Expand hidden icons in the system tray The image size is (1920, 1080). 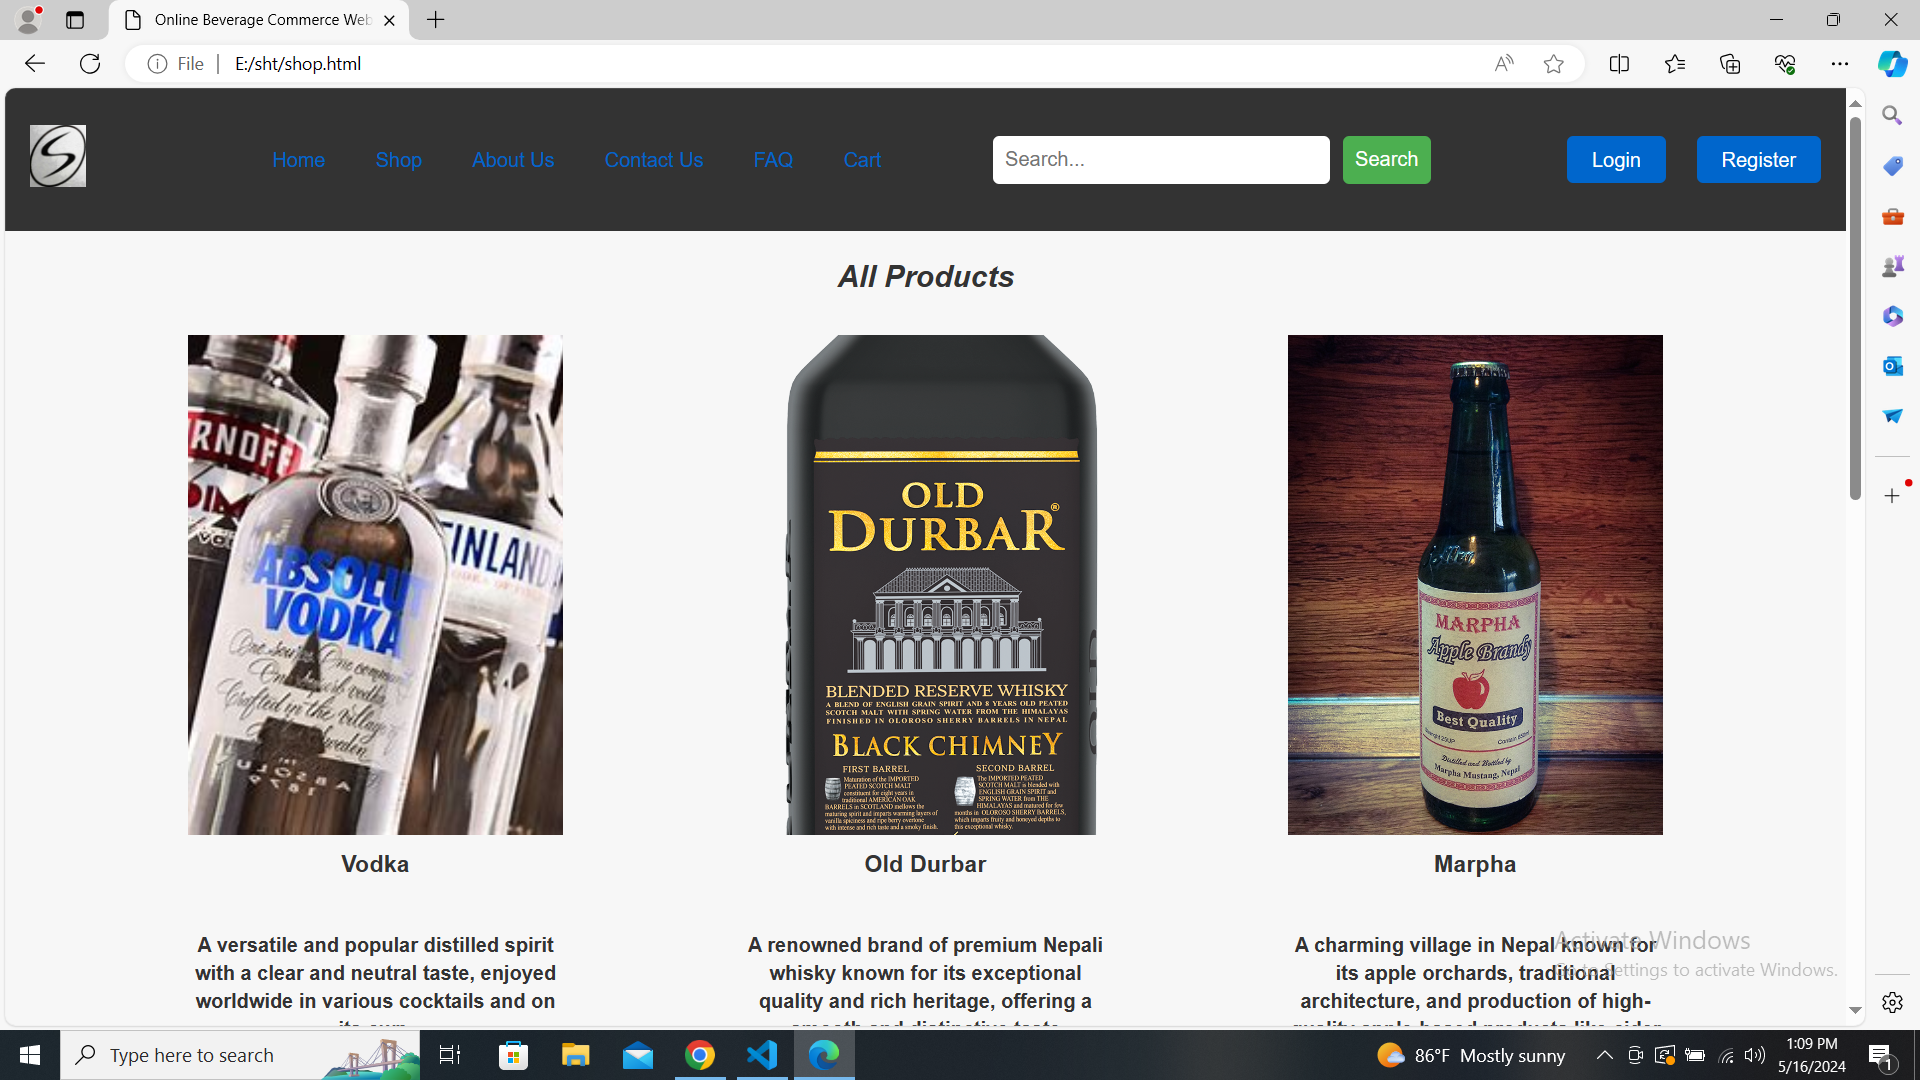1605,1055
